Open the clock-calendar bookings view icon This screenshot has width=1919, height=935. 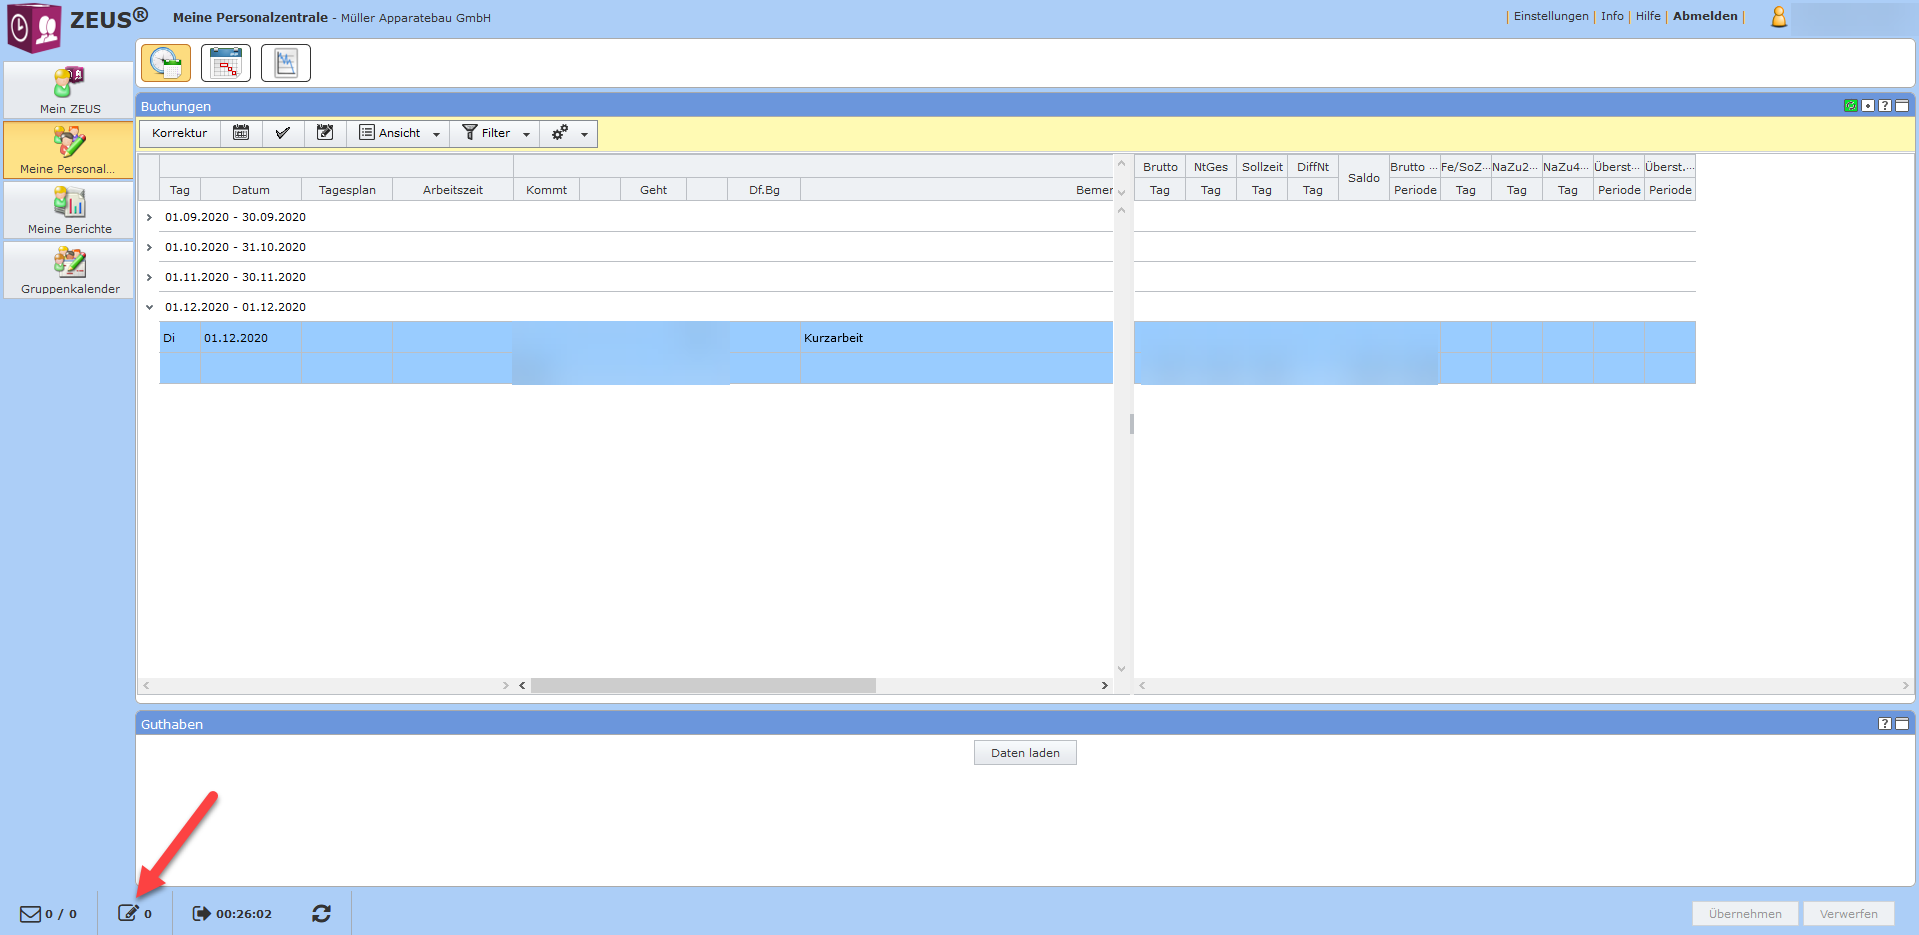[166, 63]
